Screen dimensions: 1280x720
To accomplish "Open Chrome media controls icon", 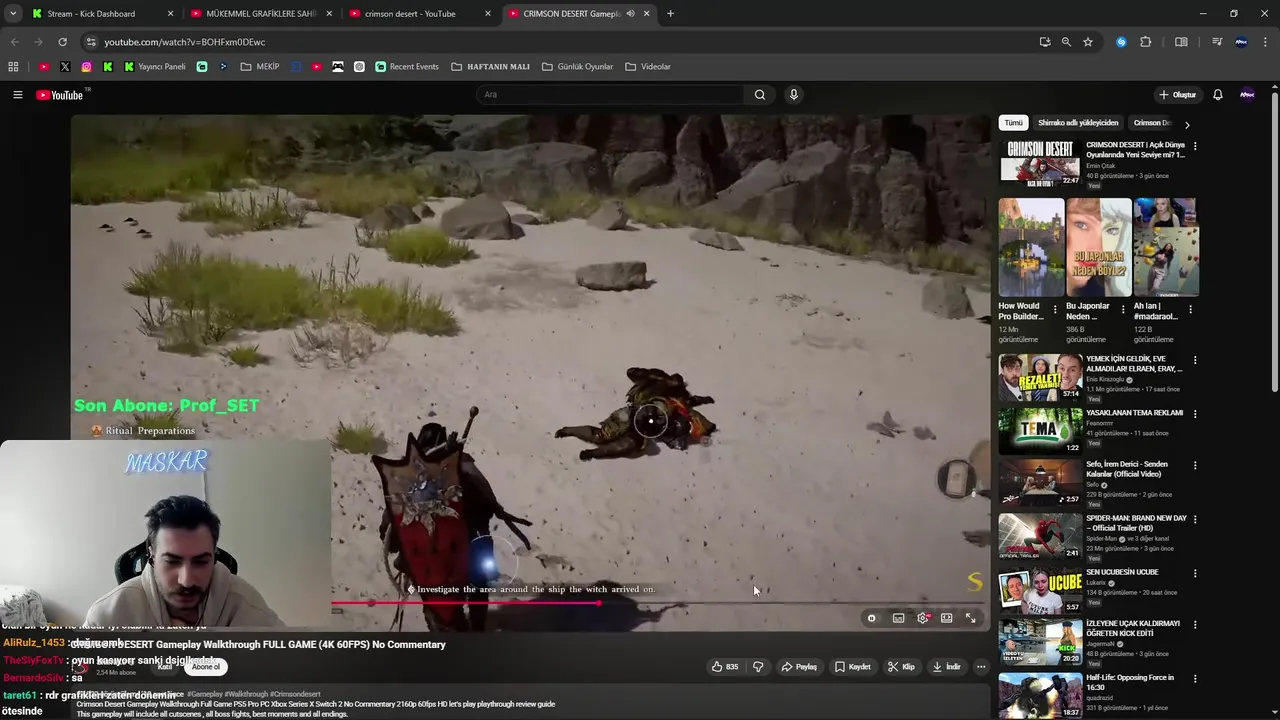I will (x=1217, y=42).
